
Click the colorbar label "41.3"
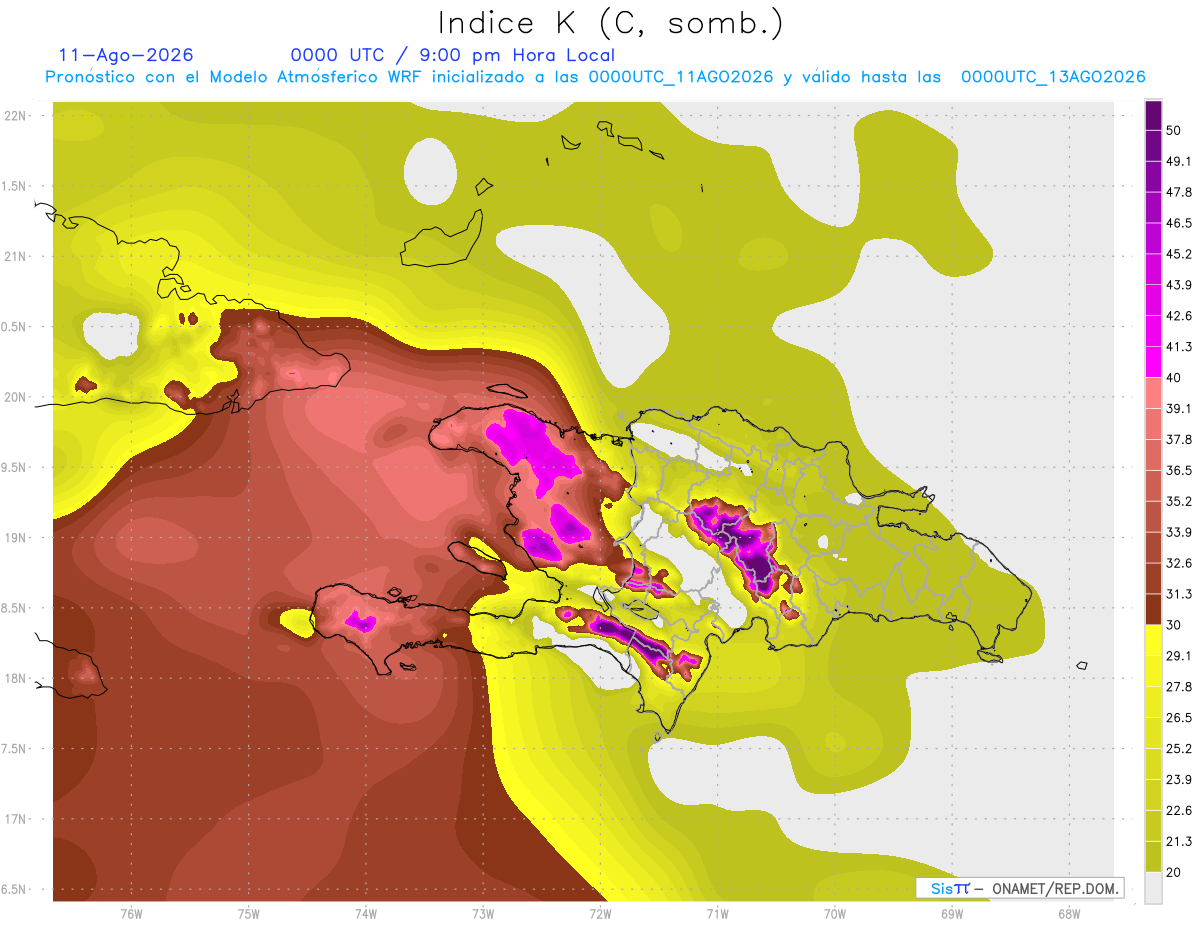[1178, 347]
